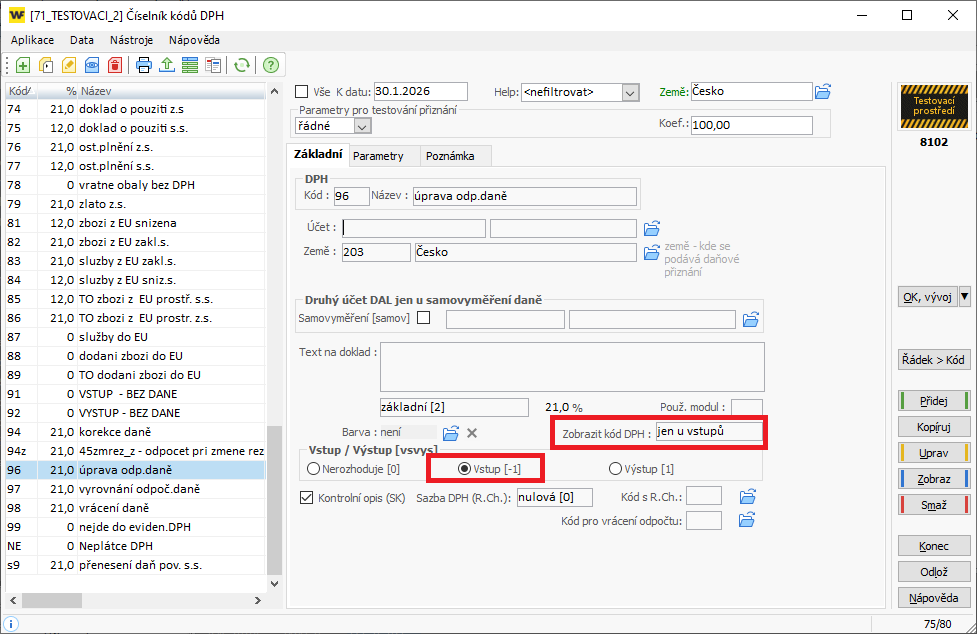The image size is (977, 634).
Task: Clear Barva color with X icon
Action: point(472,433)
